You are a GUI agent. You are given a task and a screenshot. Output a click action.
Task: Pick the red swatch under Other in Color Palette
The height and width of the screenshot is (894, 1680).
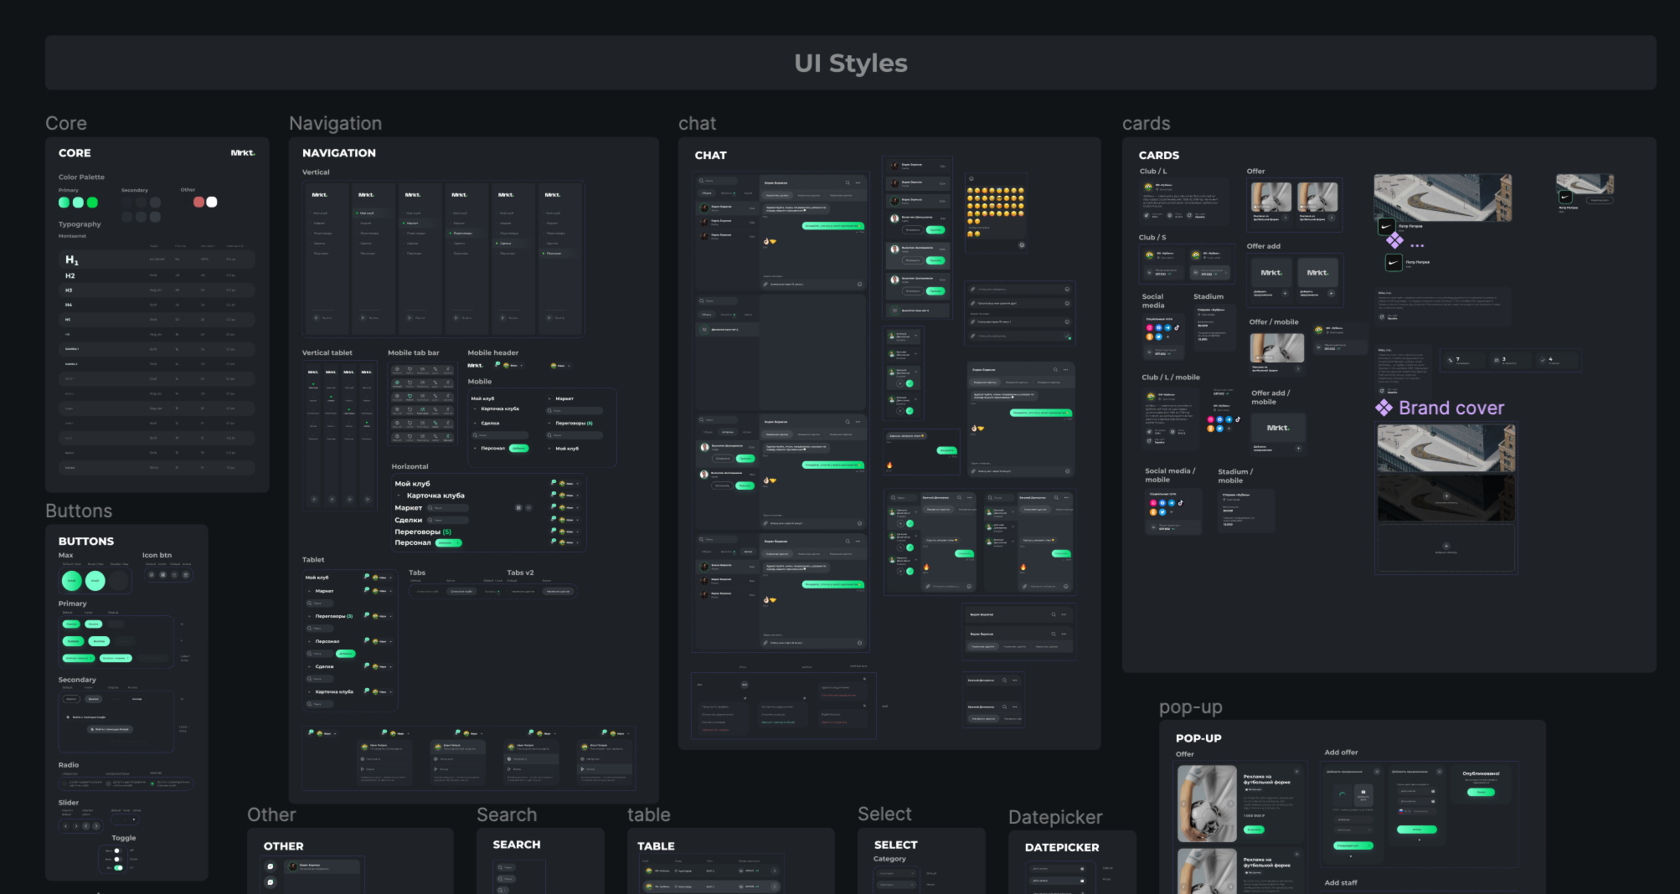click(199, 202)
